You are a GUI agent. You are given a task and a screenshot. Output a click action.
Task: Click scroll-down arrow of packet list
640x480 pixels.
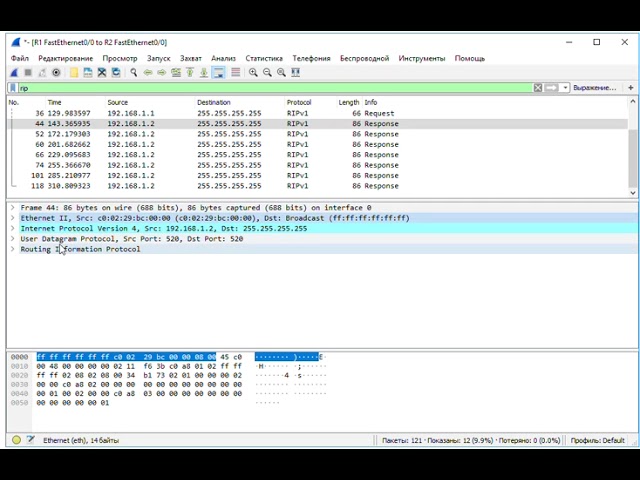633,193
